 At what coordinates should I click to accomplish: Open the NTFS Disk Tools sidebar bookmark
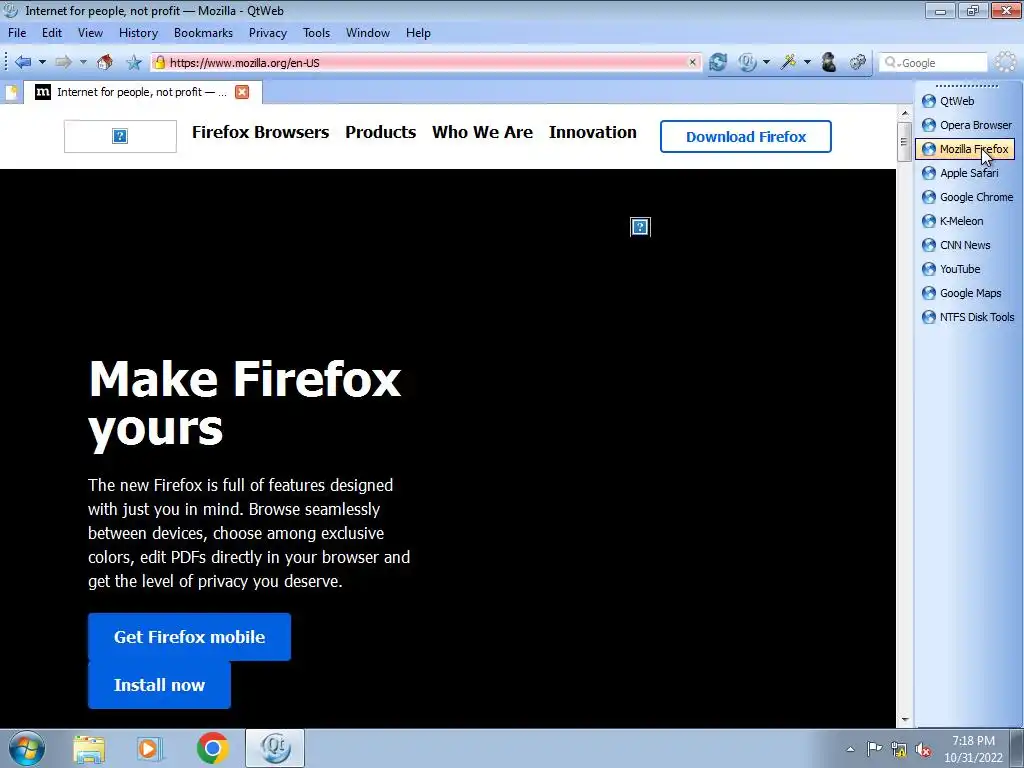coord(966,317)
